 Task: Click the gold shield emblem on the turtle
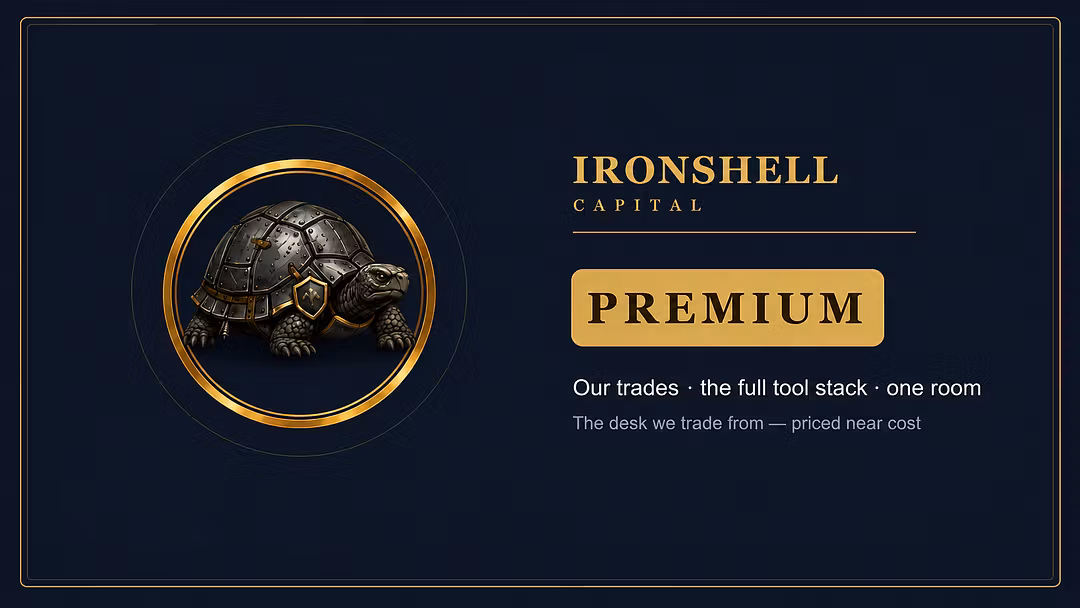(310, 297)
